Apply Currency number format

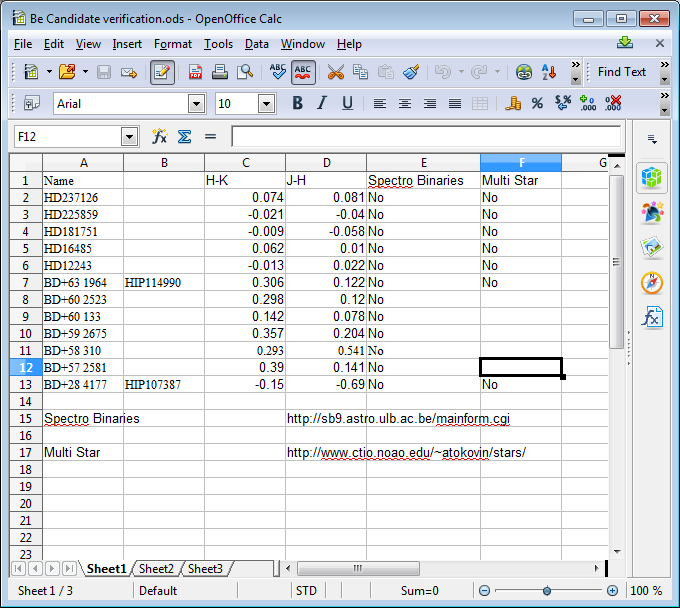coord(513,104)
